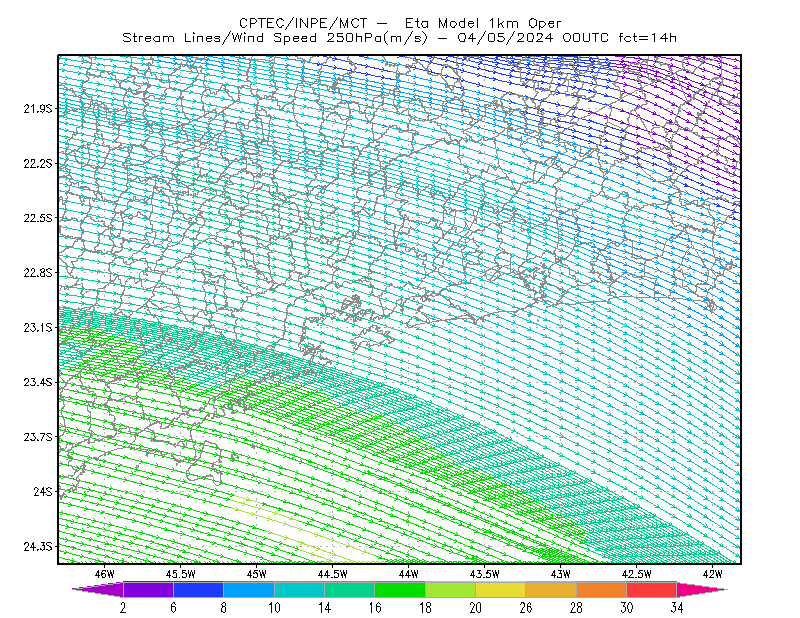The image size is (800, 618).
Task: Click the purple left arrow legend end
Action: 98,589
